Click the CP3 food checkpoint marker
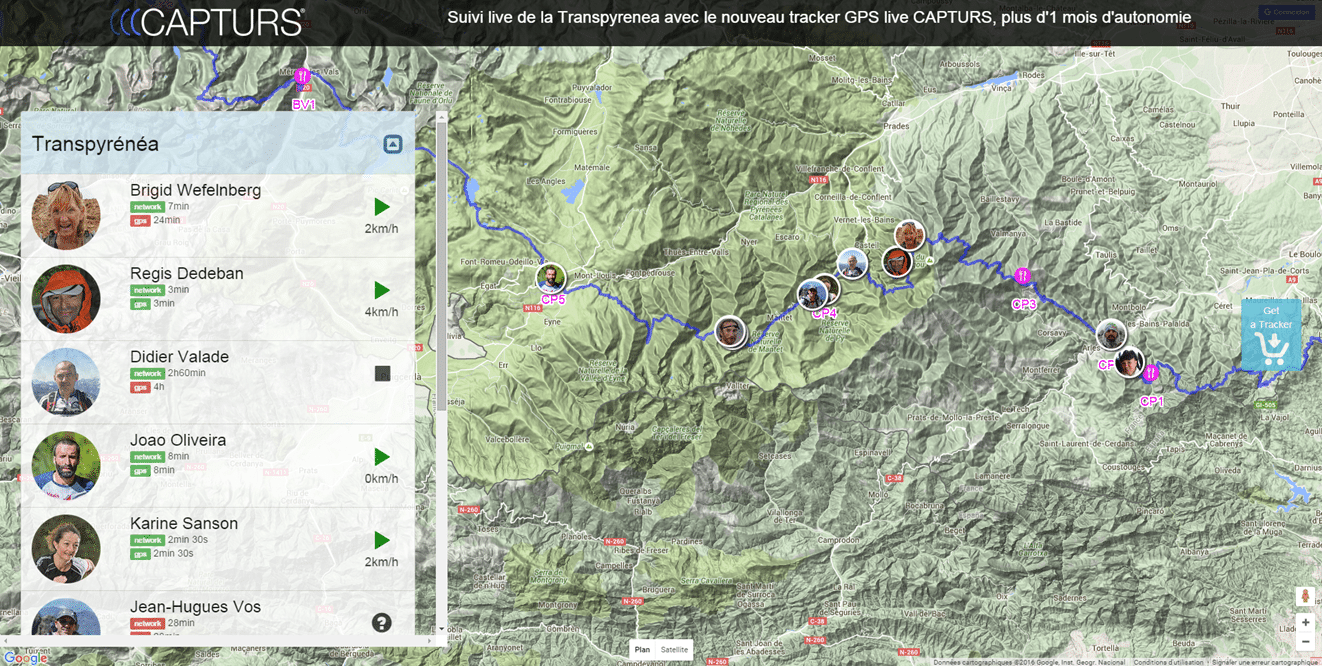The image size is (1322, 666). pyautogui.click(x=1022, y=276)
